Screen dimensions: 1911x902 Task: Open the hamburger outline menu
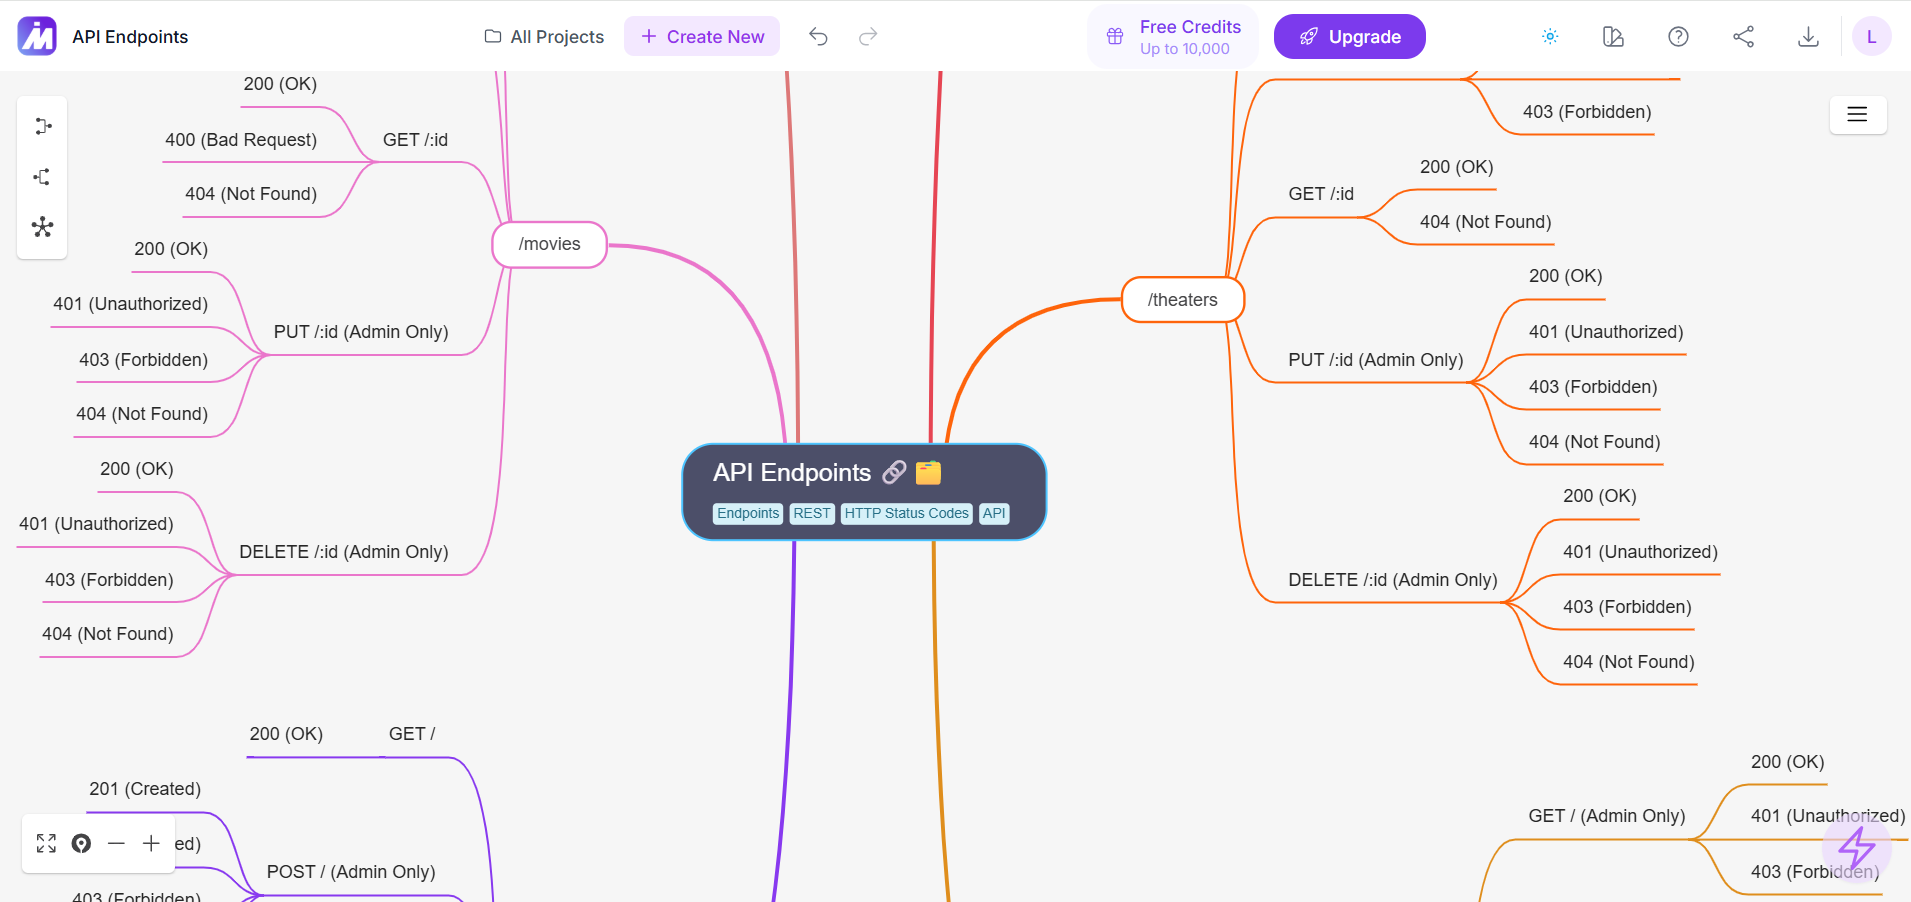click(1857, 115)
